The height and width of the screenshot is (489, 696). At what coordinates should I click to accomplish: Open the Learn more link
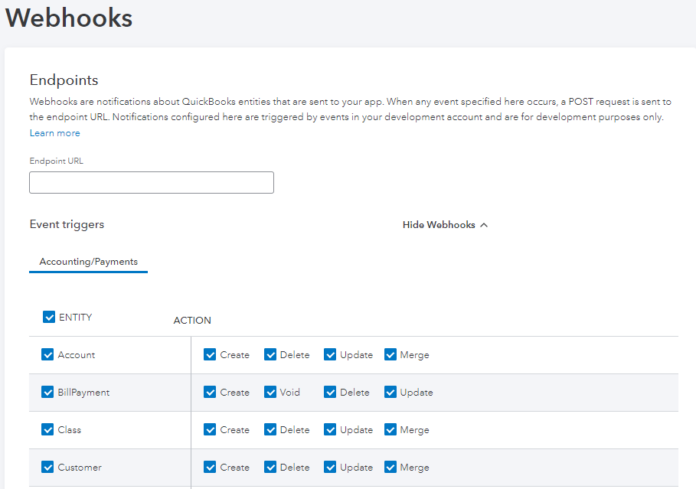click(55, 133)
